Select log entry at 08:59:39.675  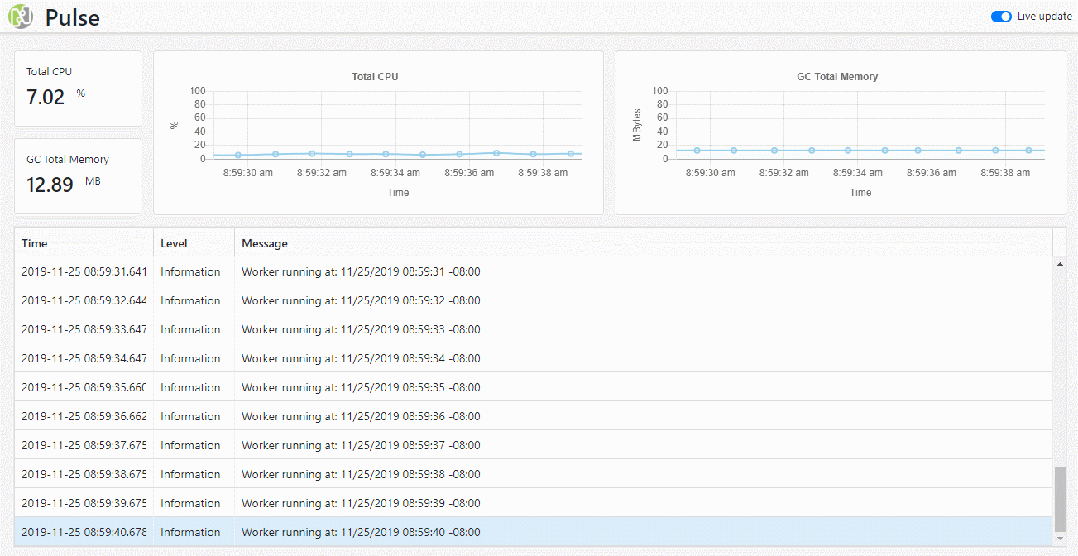[x=84, y=503]
